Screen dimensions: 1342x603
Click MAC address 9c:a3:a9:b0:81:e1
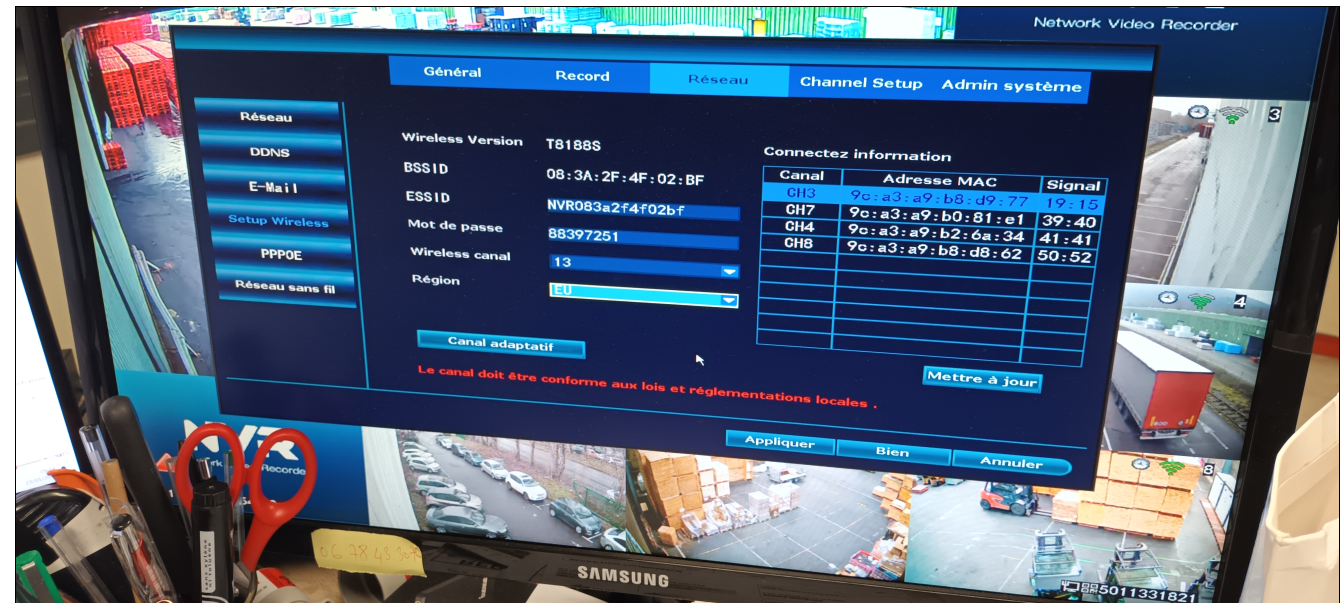click(x=937, y=216)
